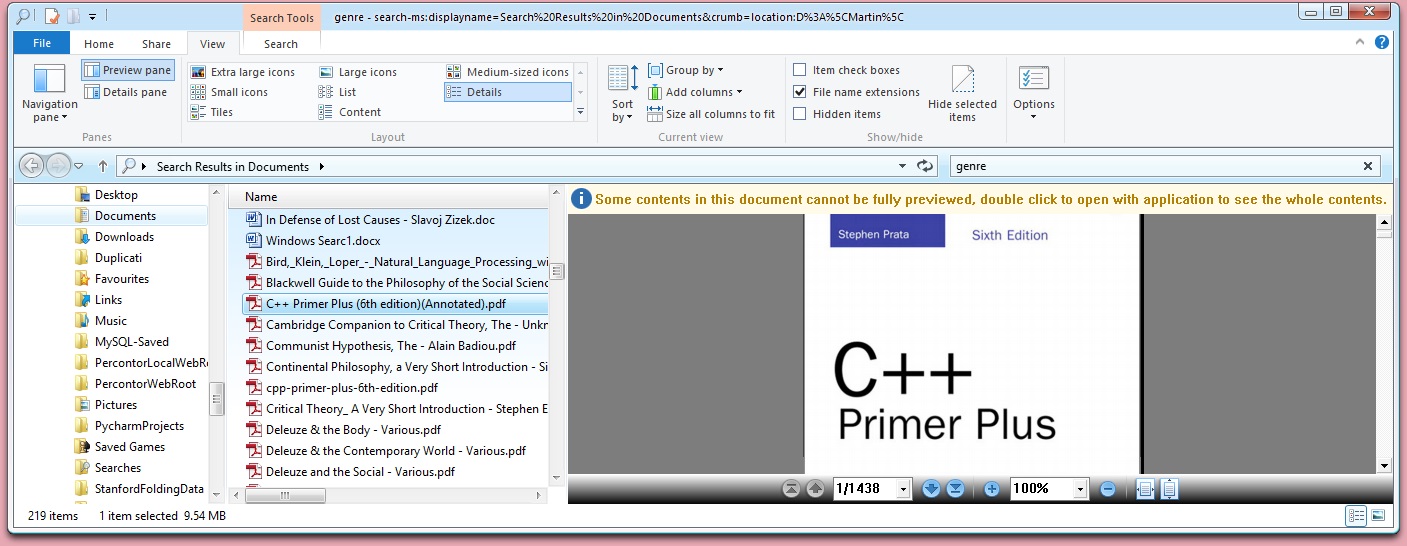Enable the Hidden items checkbox
Image resolution: width=1407 pixels, height=546 pixels.
click(x=800, y=114)
